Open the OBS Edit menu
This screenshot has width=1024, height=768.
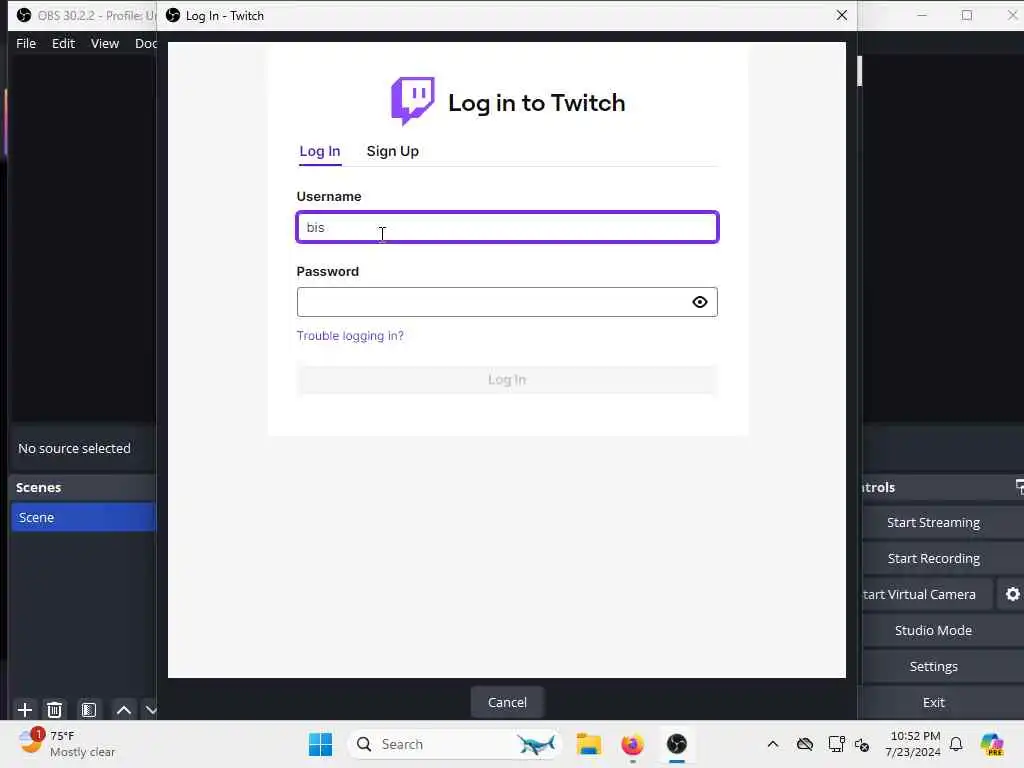63,43
